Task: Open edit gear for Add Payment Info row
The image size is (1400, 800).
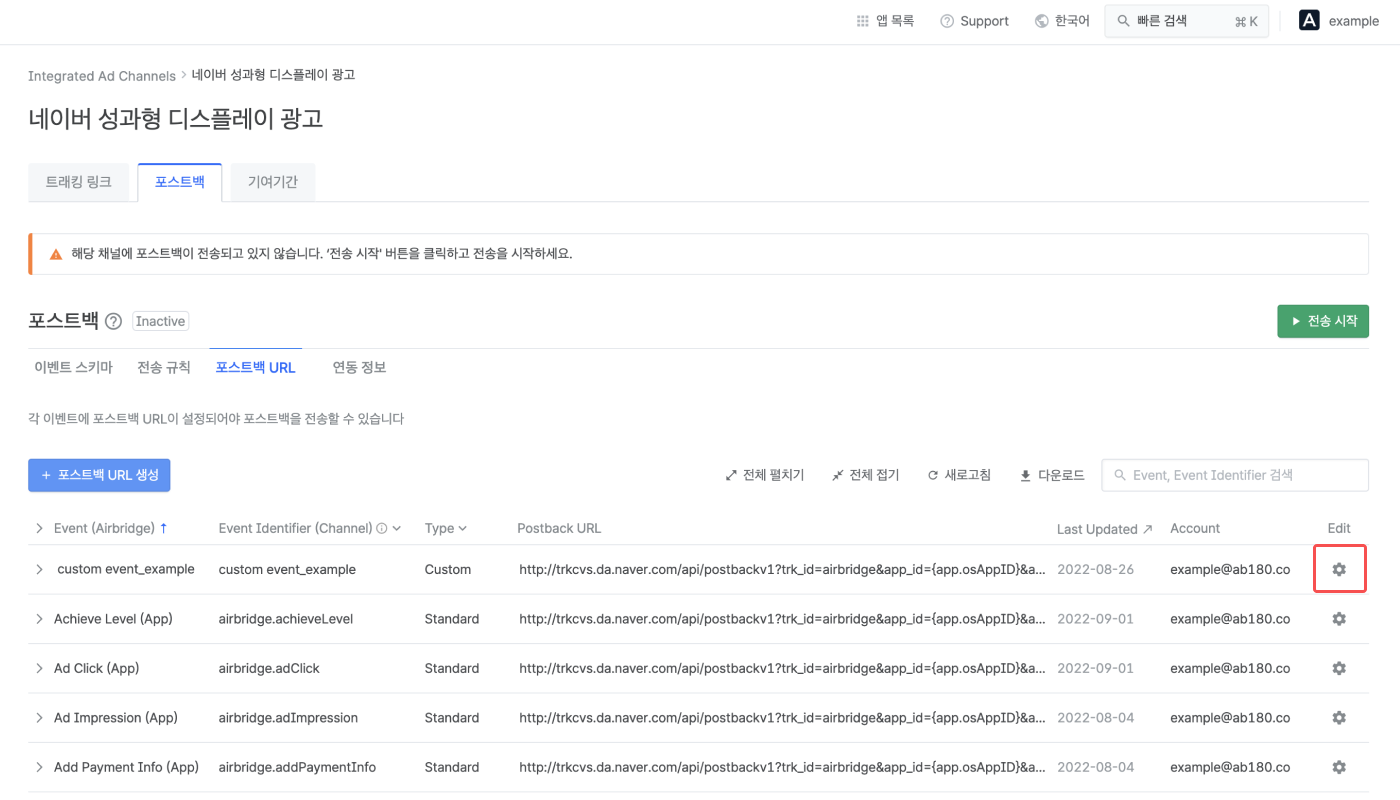Action: (x=1339, y=767)
